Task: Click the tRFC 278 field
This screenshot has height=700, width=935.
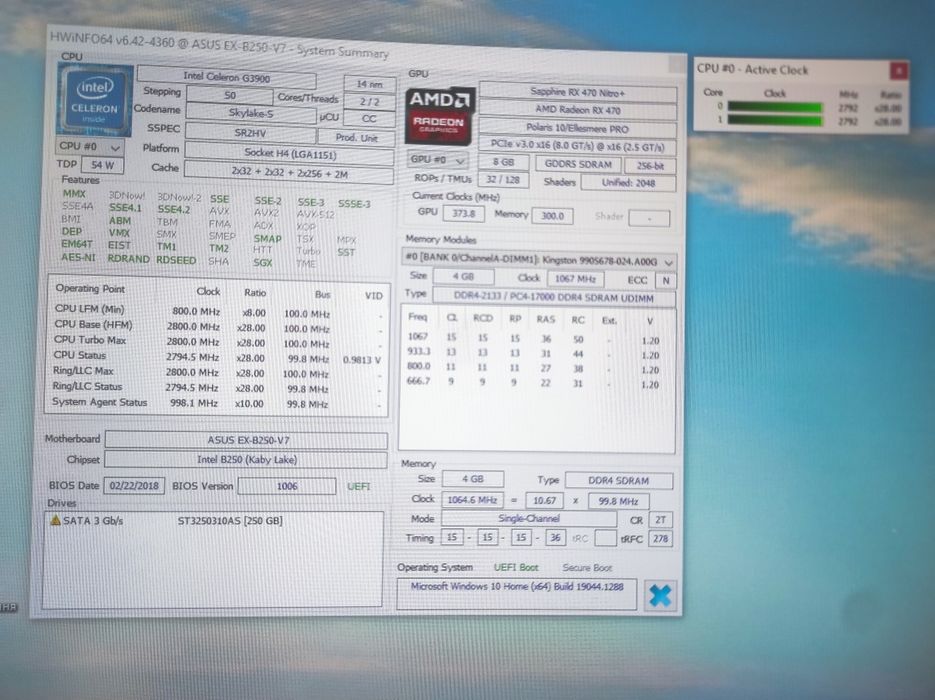Action: tap(661, 539)
